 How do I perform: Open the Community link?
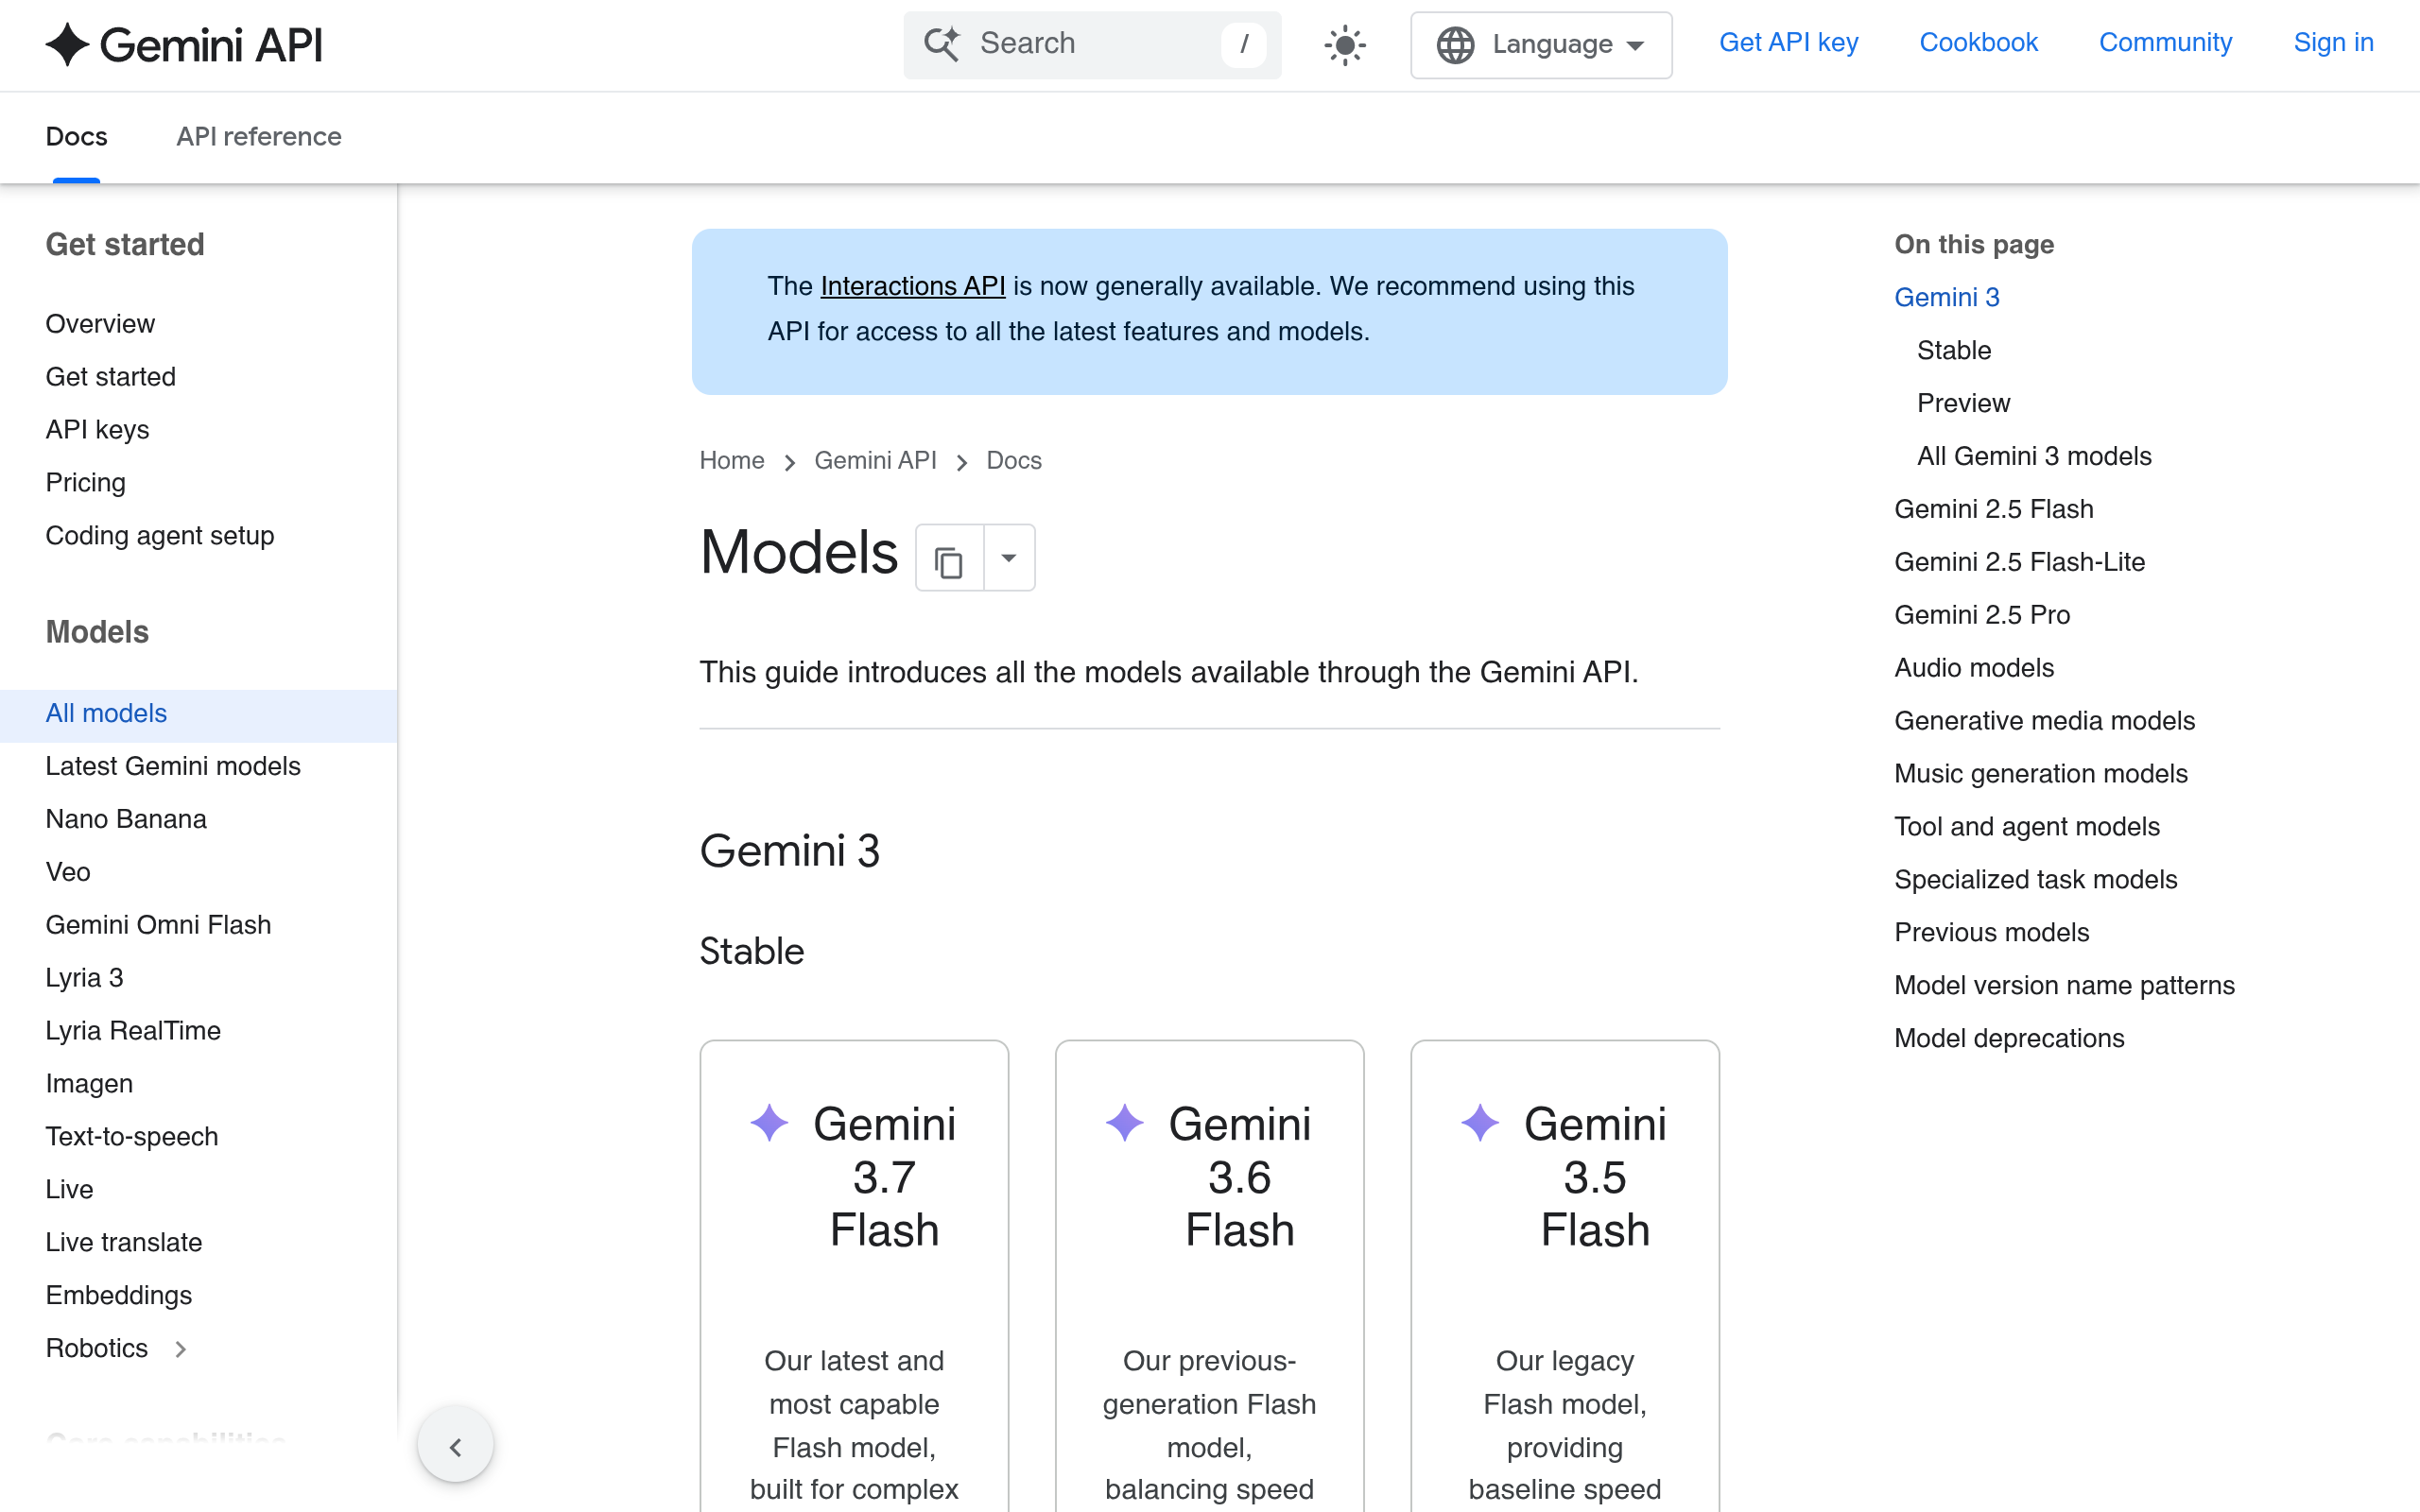coord(2165,43)
